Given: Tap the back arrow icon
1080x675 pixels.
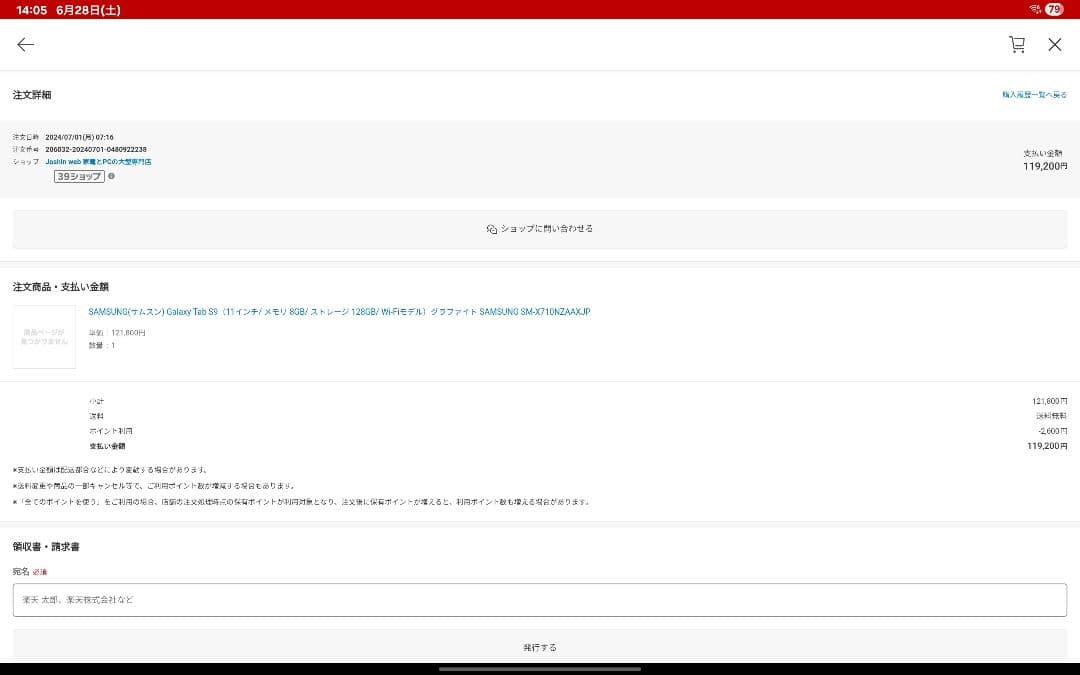Looking at the screenshot, I should point(25,44).
